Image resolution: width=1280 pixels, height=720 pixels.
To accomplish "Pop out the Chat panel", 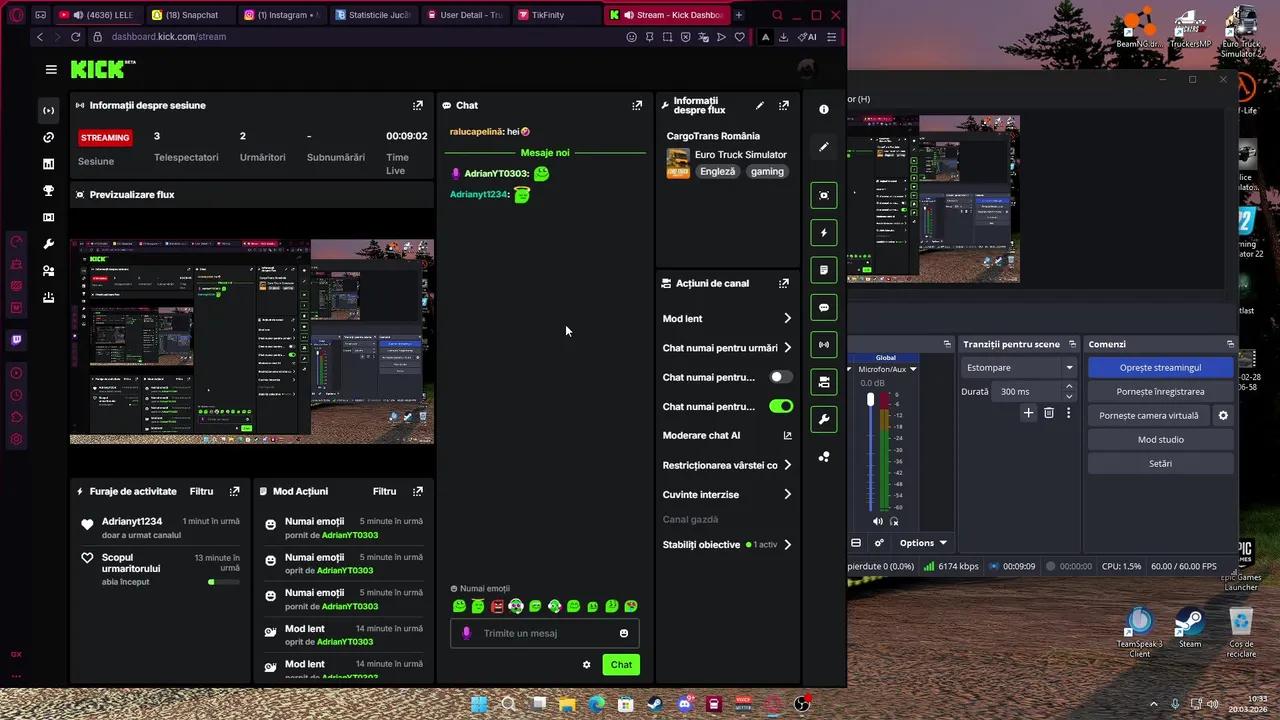I will point(637,105).
